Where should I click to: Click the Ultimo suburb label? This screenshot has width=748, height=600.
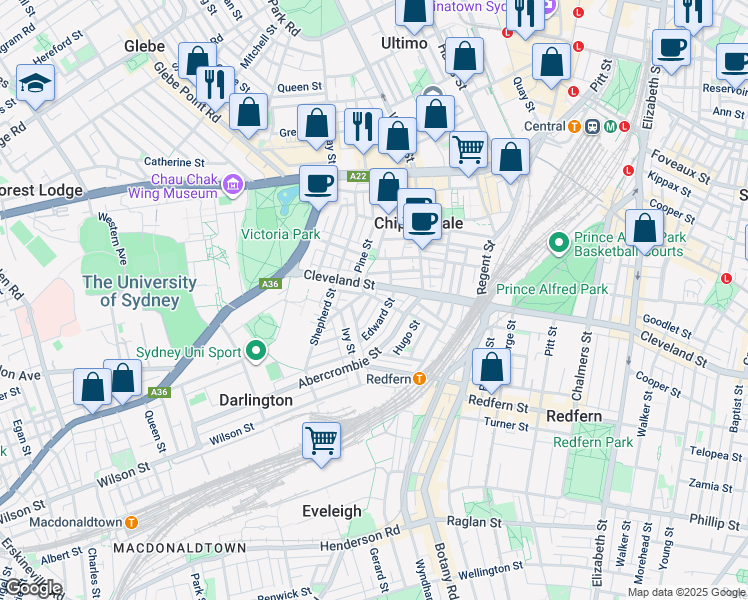(404, 44)
